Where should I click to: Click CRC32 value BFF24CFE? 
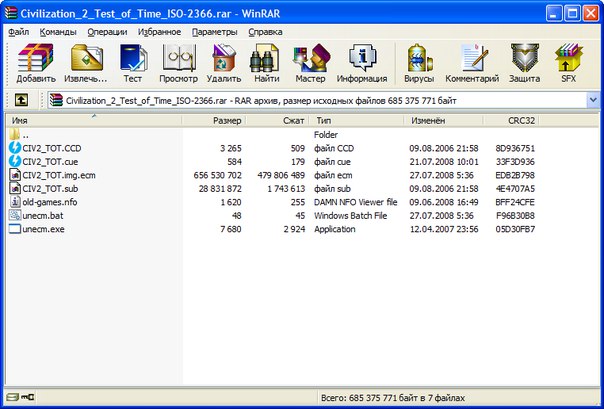click(x=515, y=202)
